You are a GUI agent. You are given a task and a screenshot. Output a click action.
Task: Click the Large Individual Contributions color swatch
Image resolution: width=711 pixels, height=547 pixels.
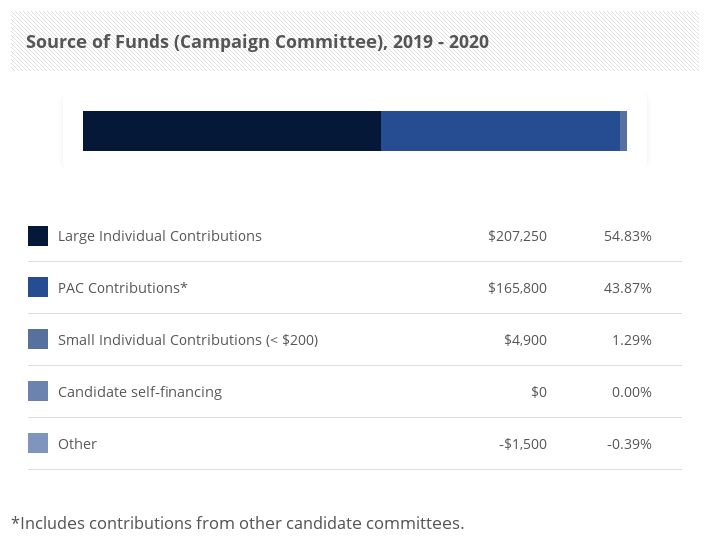pyautogui.click(x=38, y=236)
